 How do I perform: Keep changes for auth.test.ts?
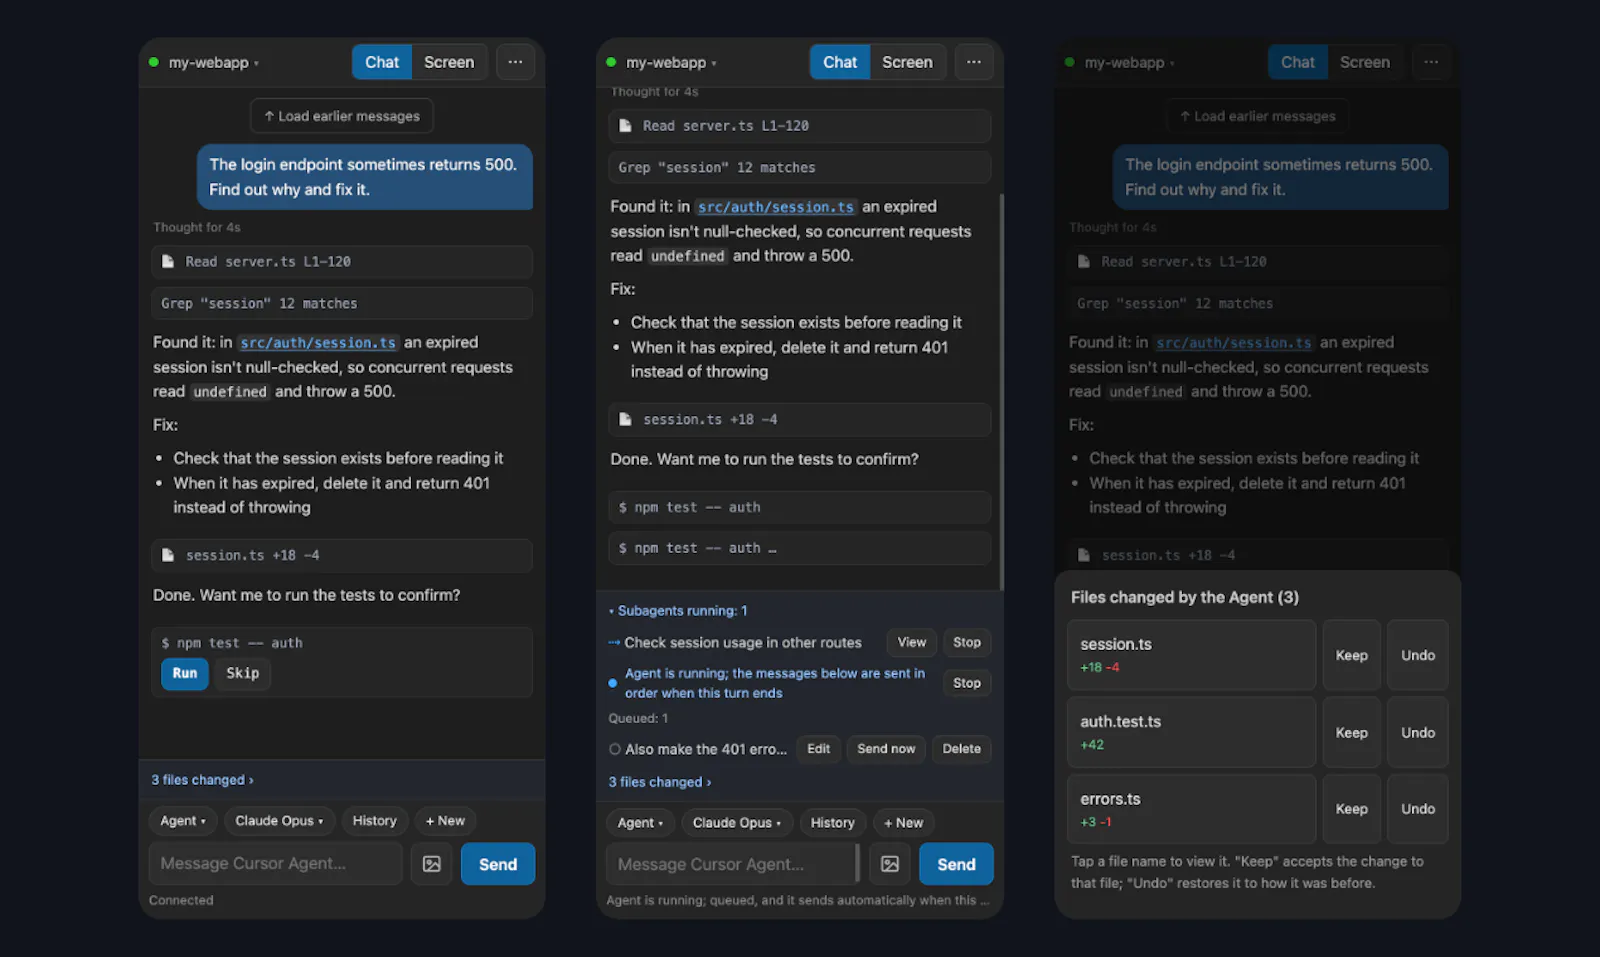click(x=1352, y=732)
